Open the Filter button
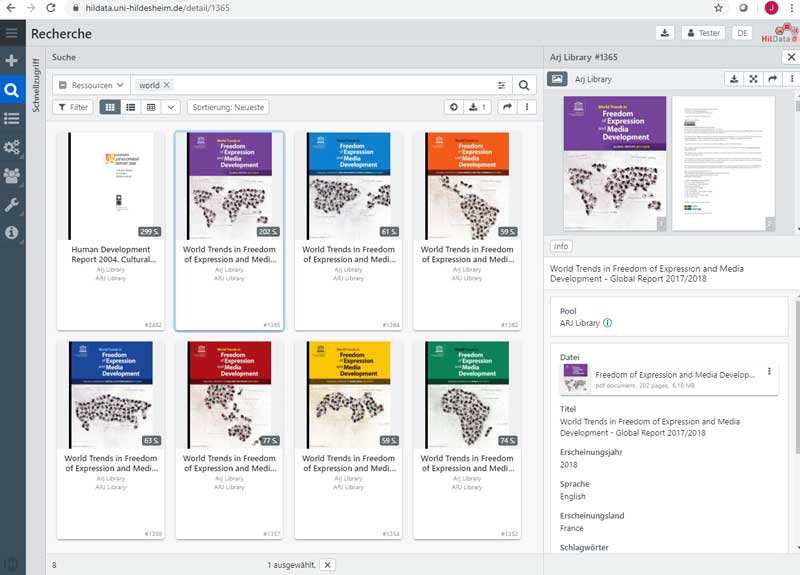The width and height of the screenshot is (800, 575). point(73,107)
